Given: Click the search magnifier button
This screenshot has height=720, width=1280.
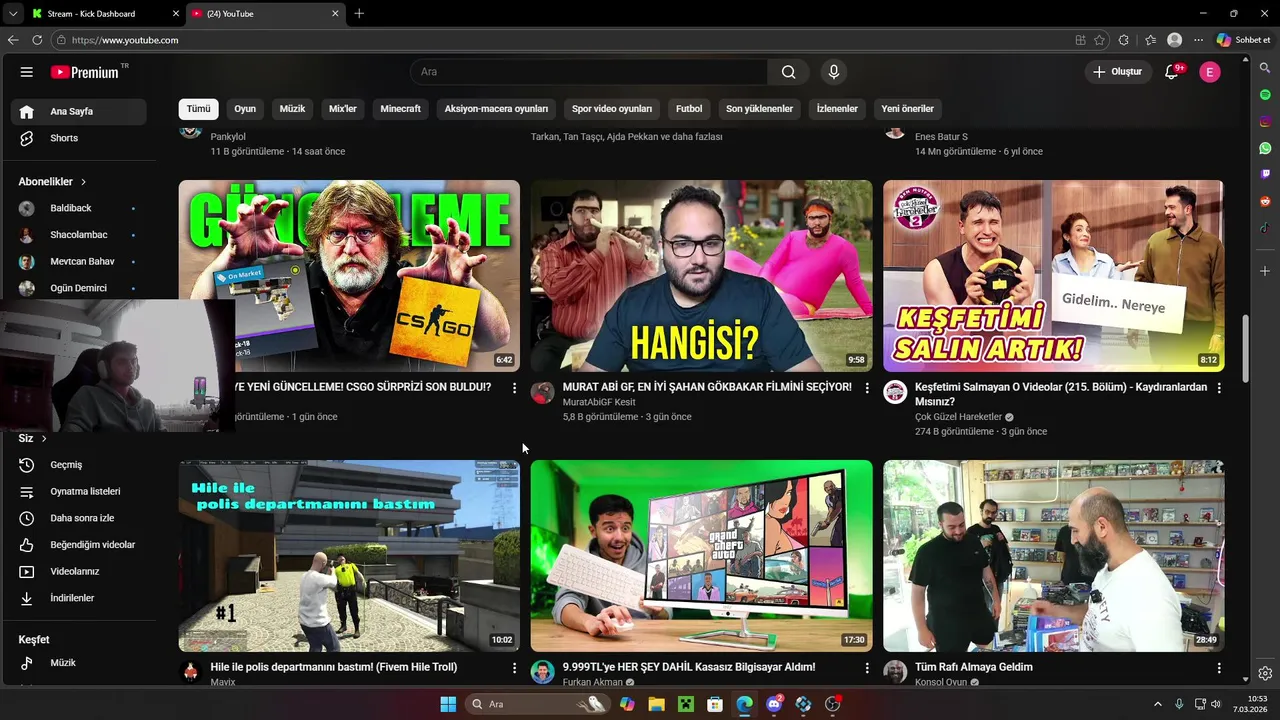Looking at the screenshot, I should click(x=788, y=72).
